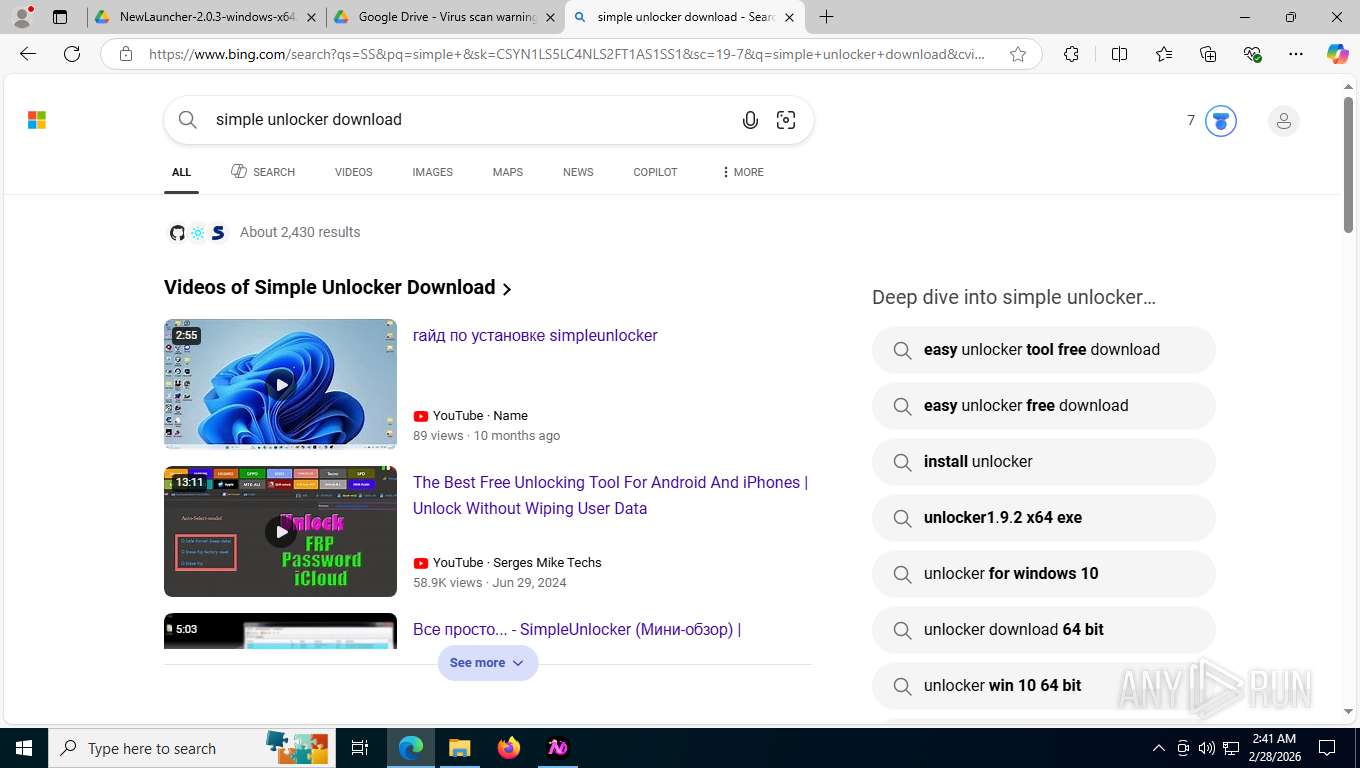
Task: Open Videos of Simple Unlocker Download heading
Action: point(338,288)
